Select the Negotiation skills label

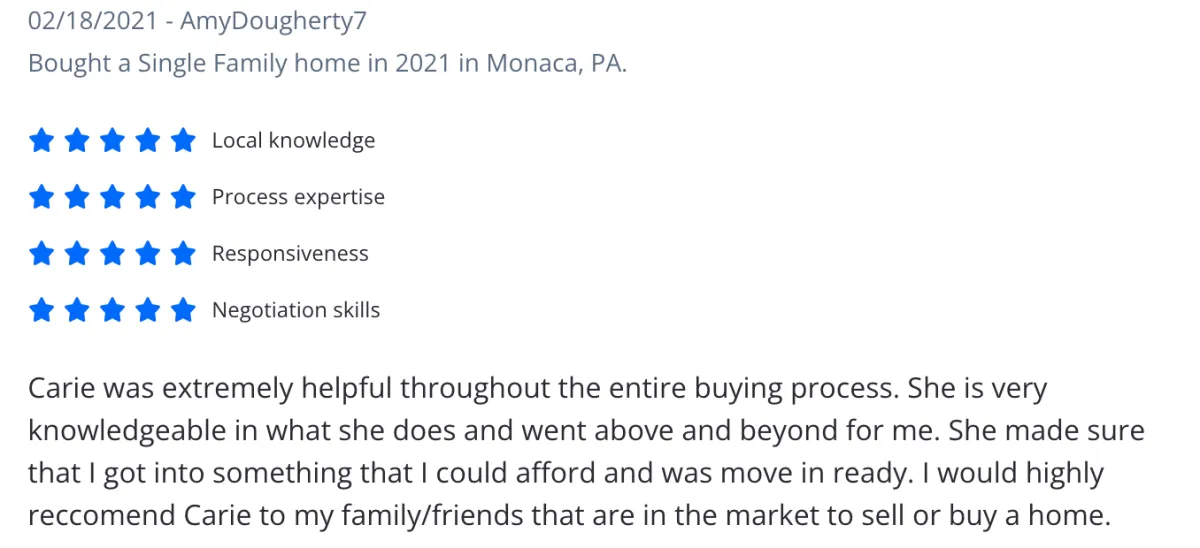coord(296,310)
